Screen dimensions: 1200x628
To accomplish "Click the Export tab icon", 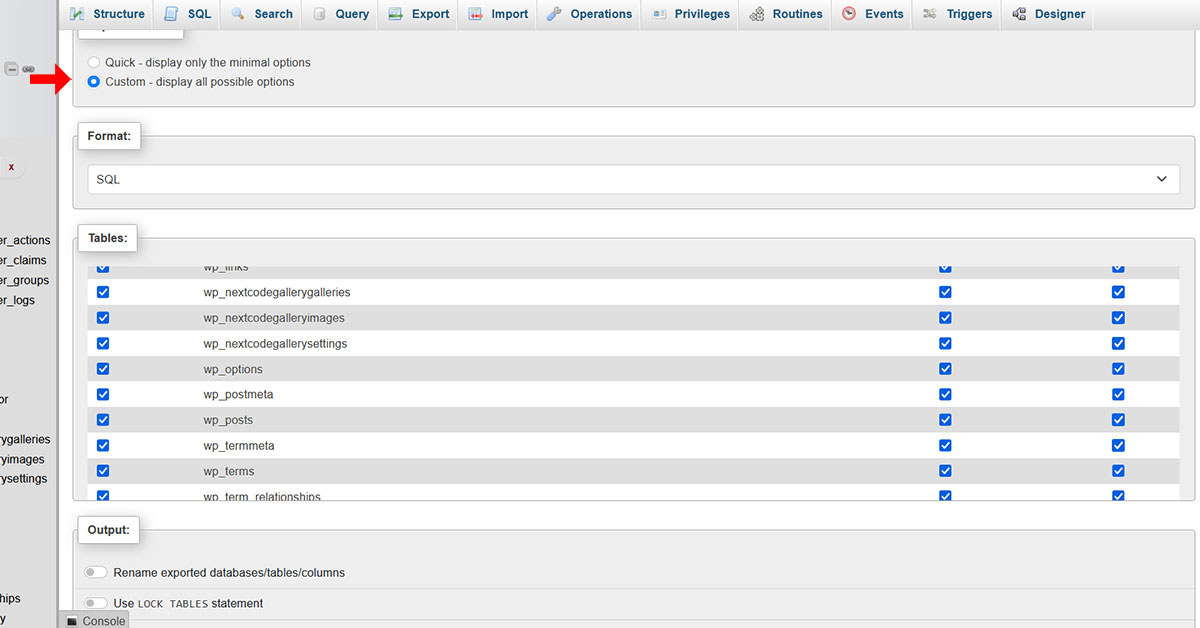I will [395, 14].
